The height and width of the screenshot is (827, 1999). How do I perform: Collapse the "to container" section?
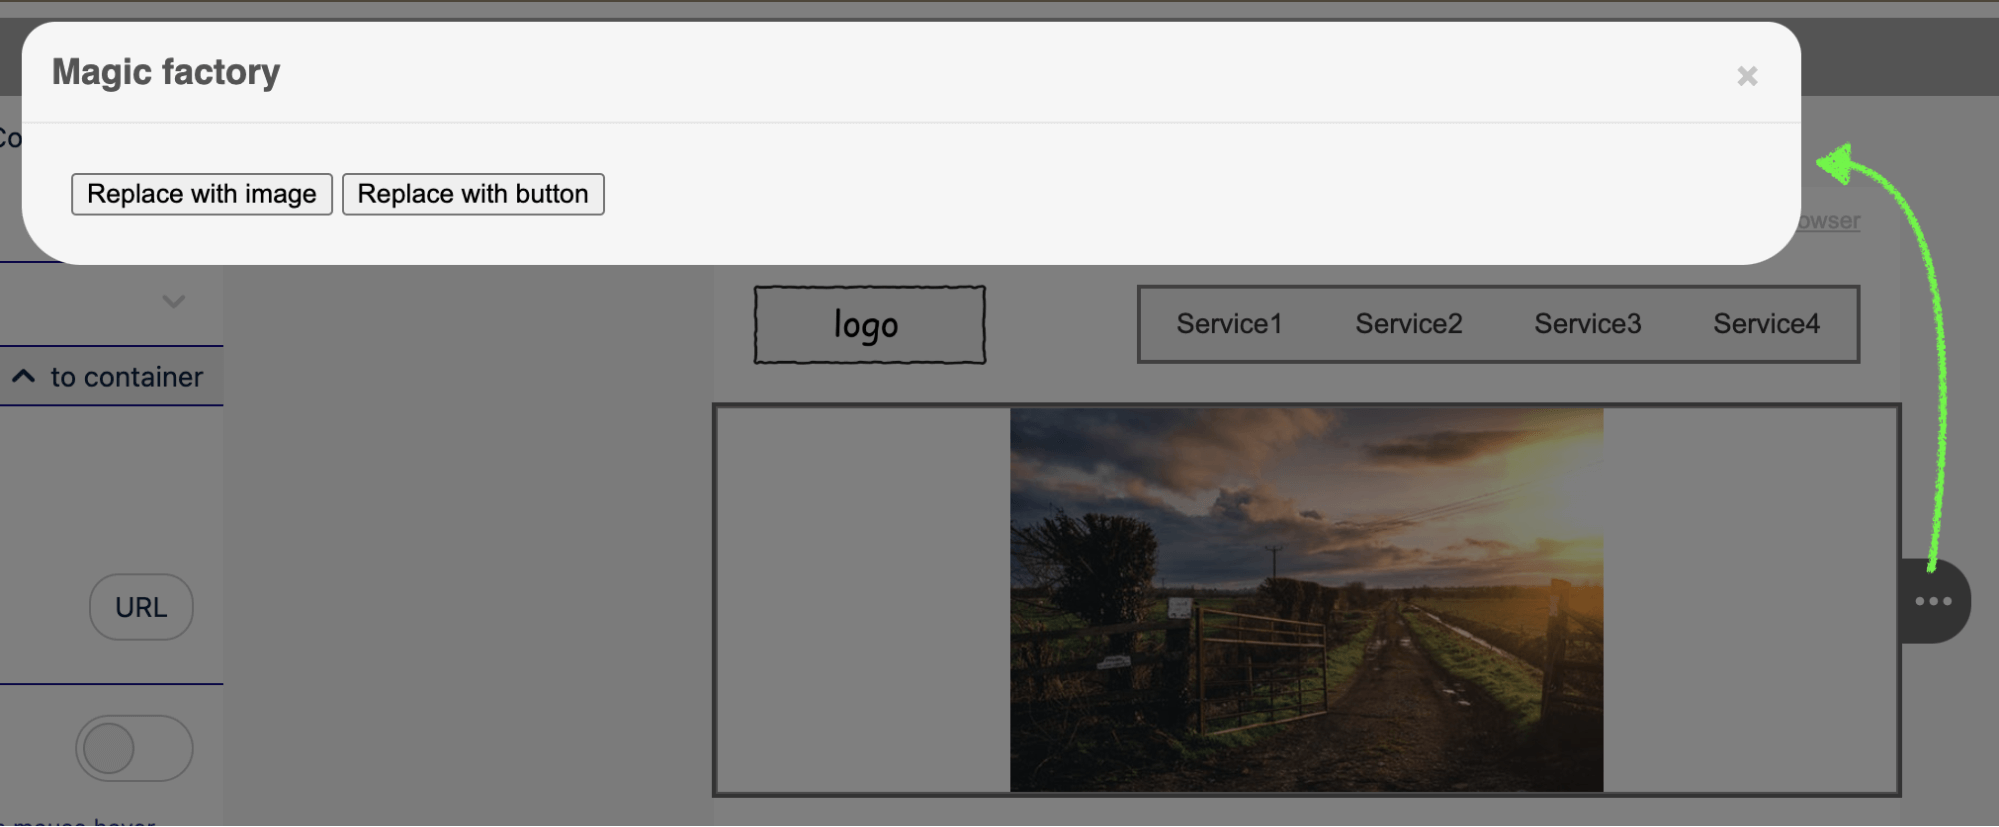[x=126, y=377]
